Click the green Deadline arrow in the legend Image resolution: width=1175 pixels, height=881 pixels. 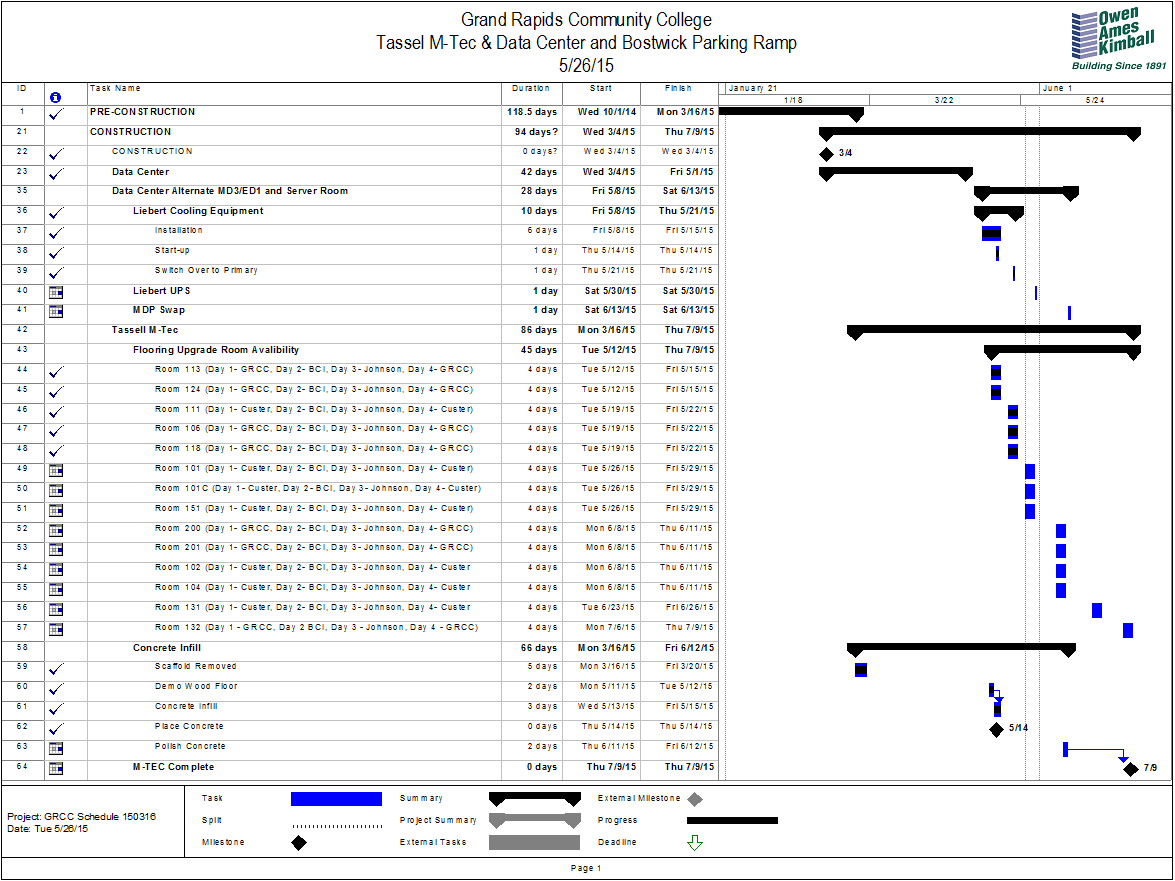pos(696,841)
